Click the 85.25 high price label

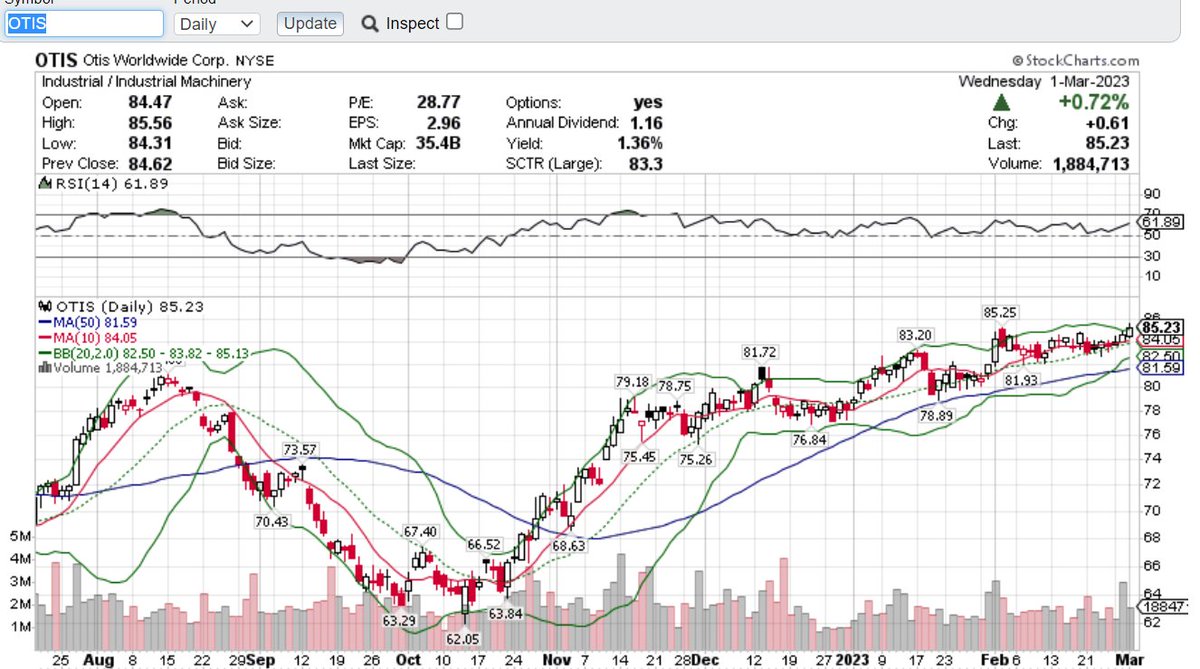point(1001,313)
